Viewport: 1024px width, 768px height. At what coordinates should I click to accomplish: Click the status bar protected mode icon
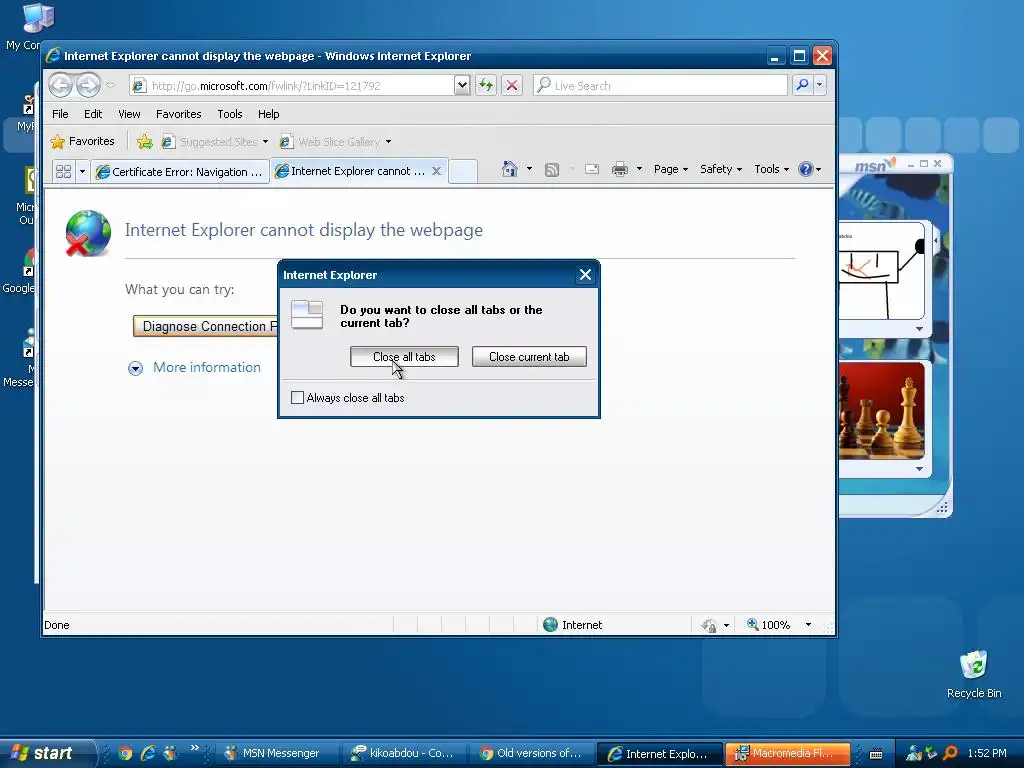pyautogui.click(x=709, y=625)
